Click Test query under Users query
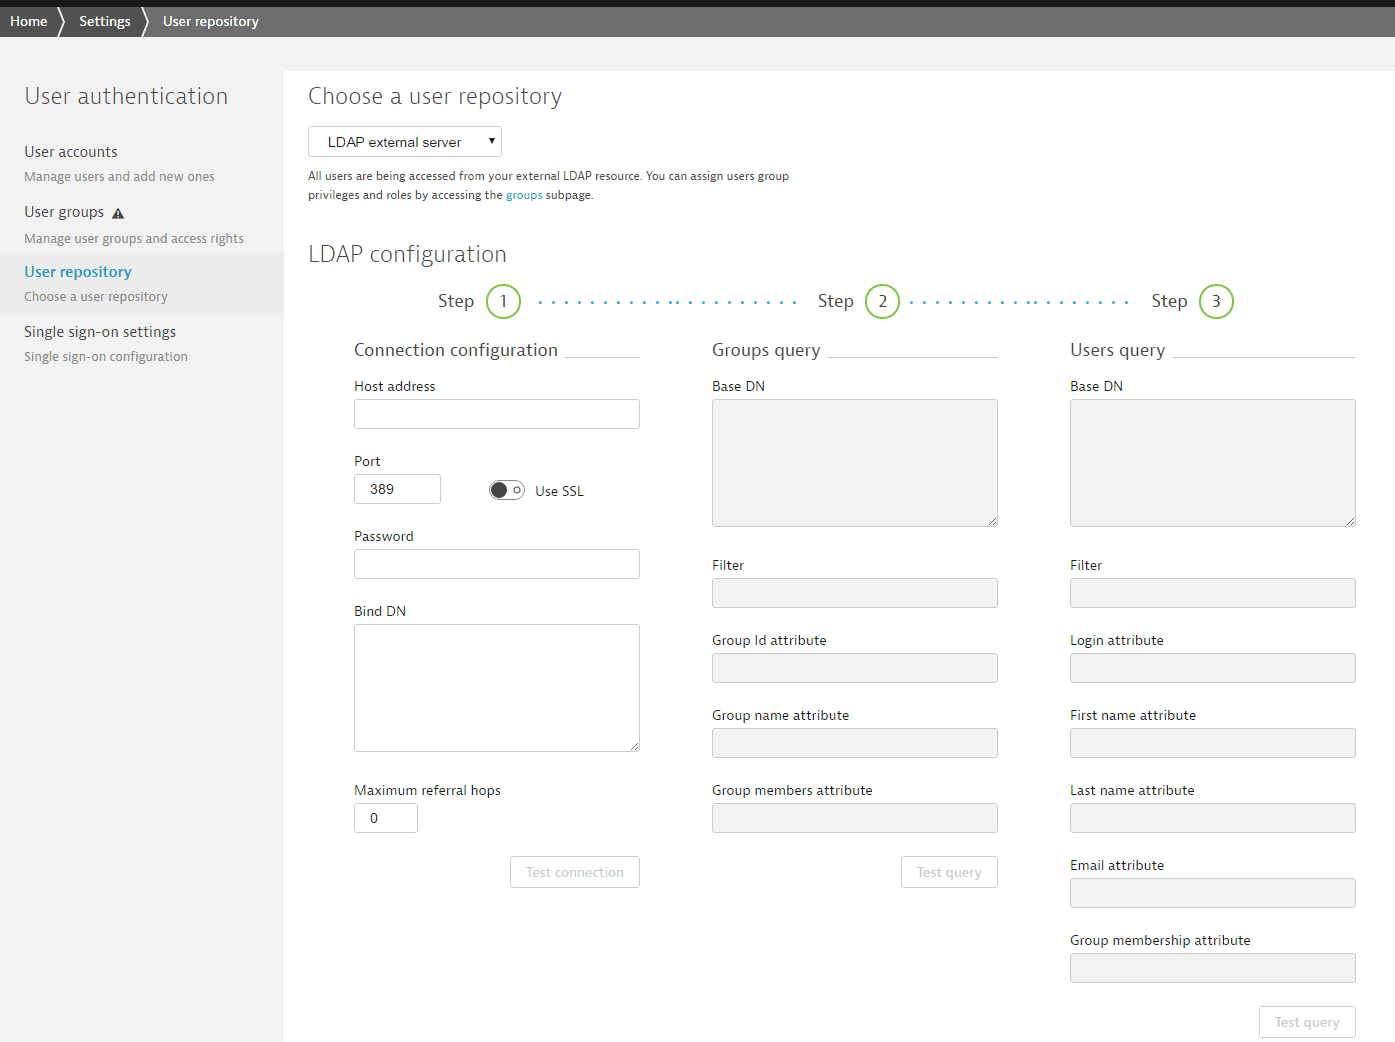This screenshot has width=1395, height=1042. [x=1307, y=1022]
